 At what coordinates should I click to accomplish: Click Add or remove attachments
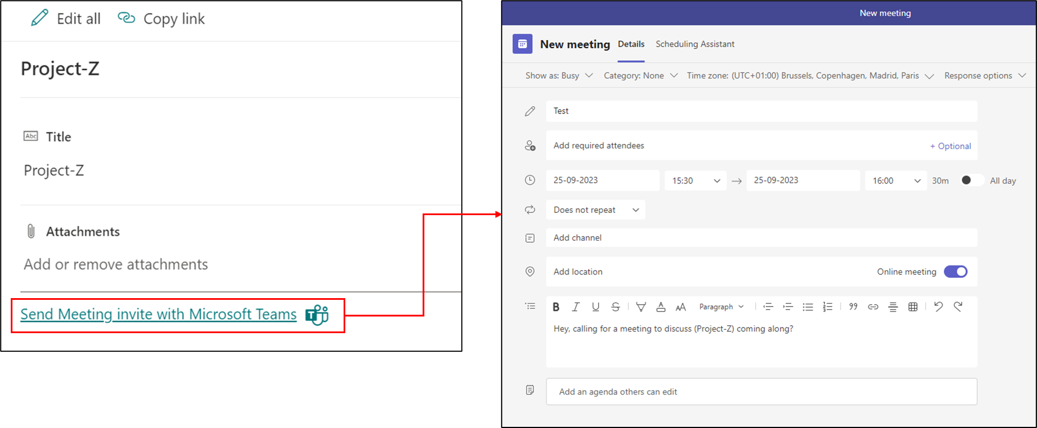(116, 265)
